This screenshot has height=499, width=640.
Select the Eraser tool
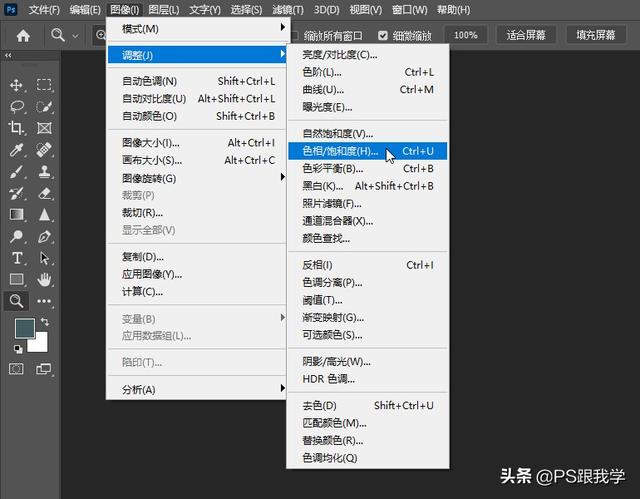coord(44,193)
